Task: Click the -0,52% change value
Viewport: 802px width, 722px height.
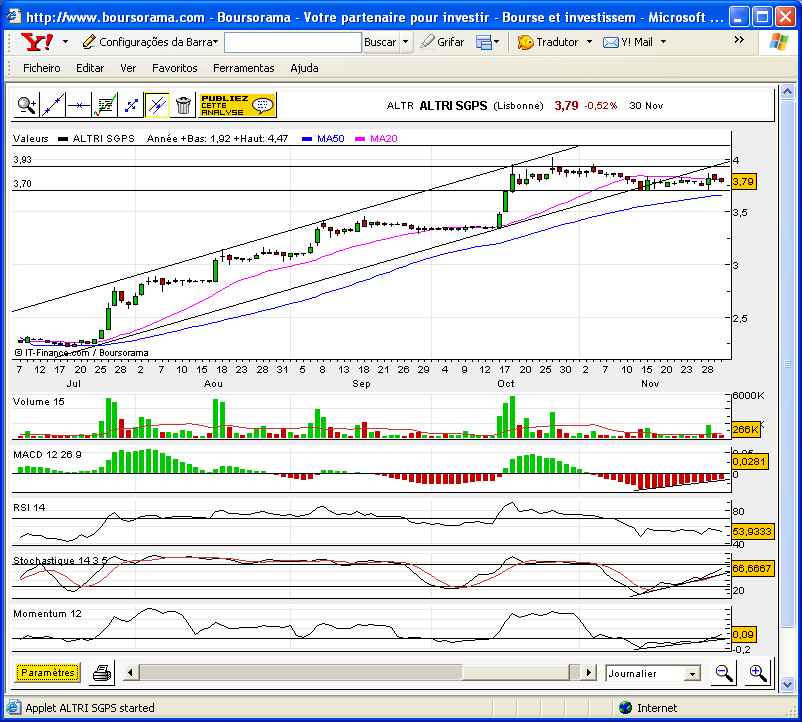Action: pyautogui.click(x=601, y=106)
